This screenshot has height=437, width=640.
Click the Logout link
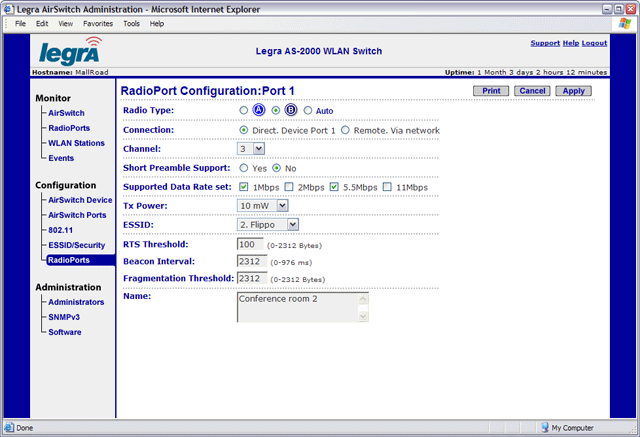(x=594, y=43)
